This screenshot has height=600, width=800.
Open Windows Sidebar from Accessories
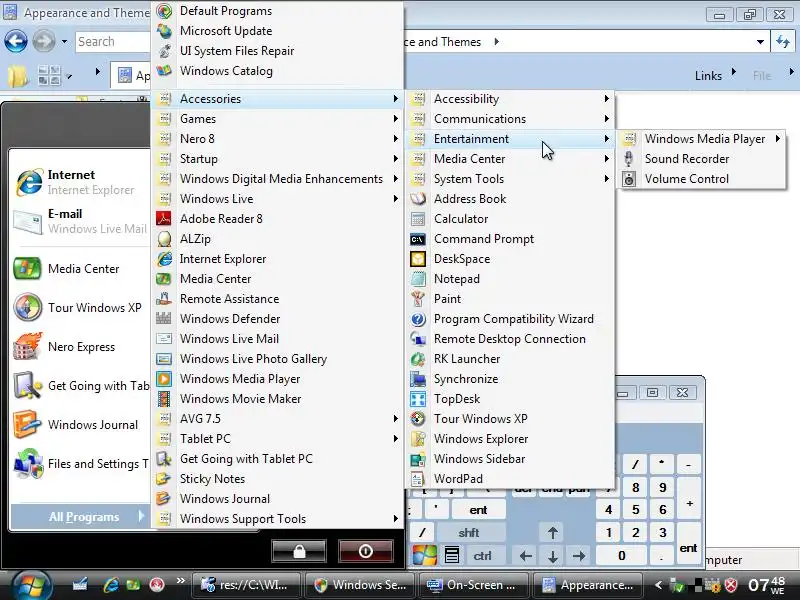[509, 459]
